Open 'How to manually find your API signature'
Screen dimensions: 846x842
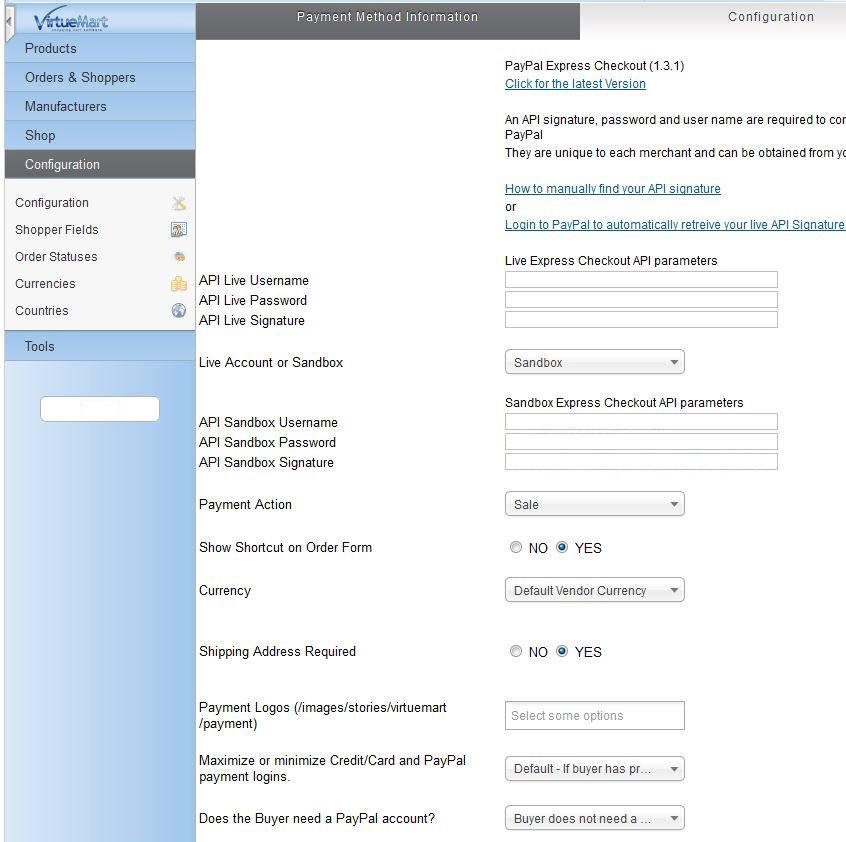coord(612,189)
